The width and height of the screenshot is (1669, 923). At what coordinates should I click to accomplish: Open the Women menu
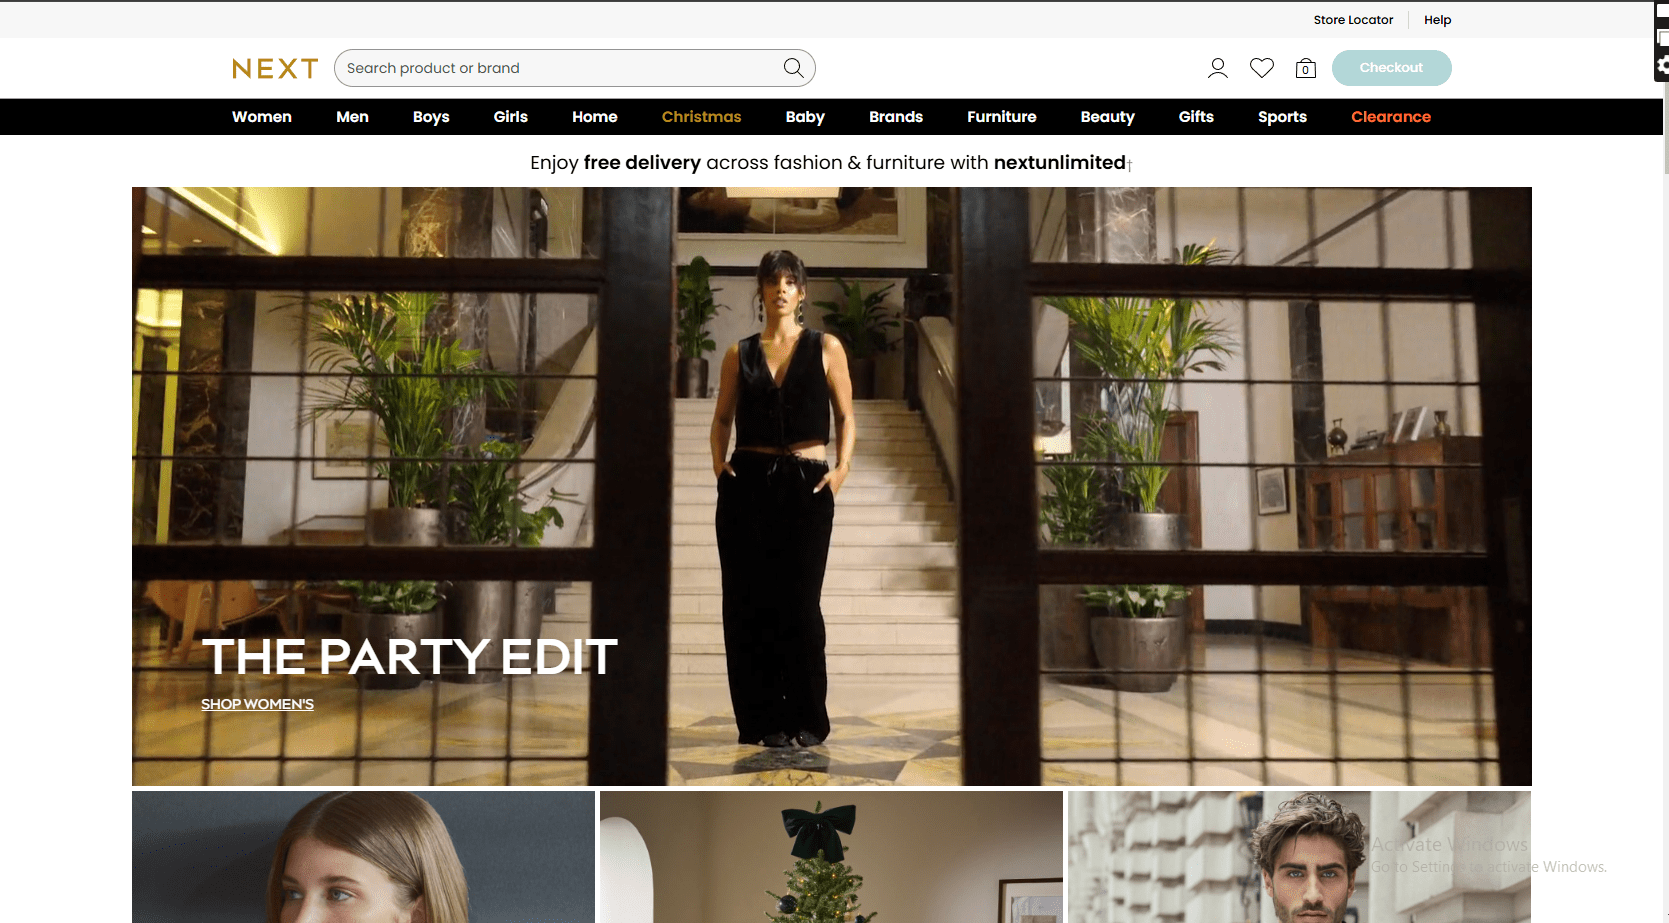262,117
